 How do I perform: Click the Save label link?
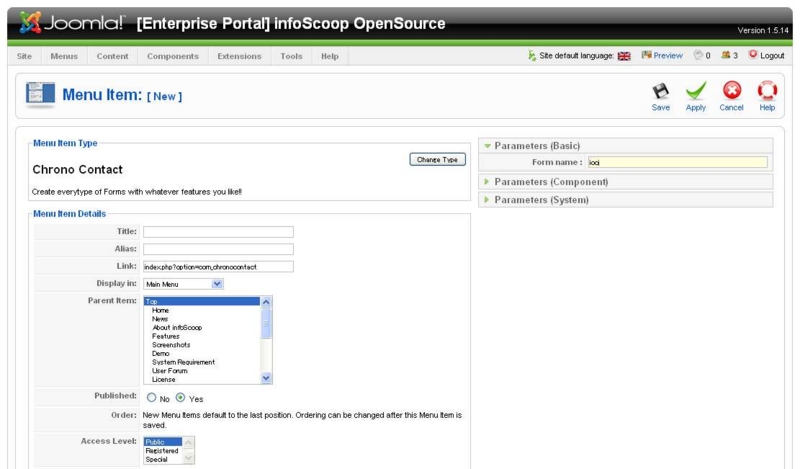click(661, 108)
